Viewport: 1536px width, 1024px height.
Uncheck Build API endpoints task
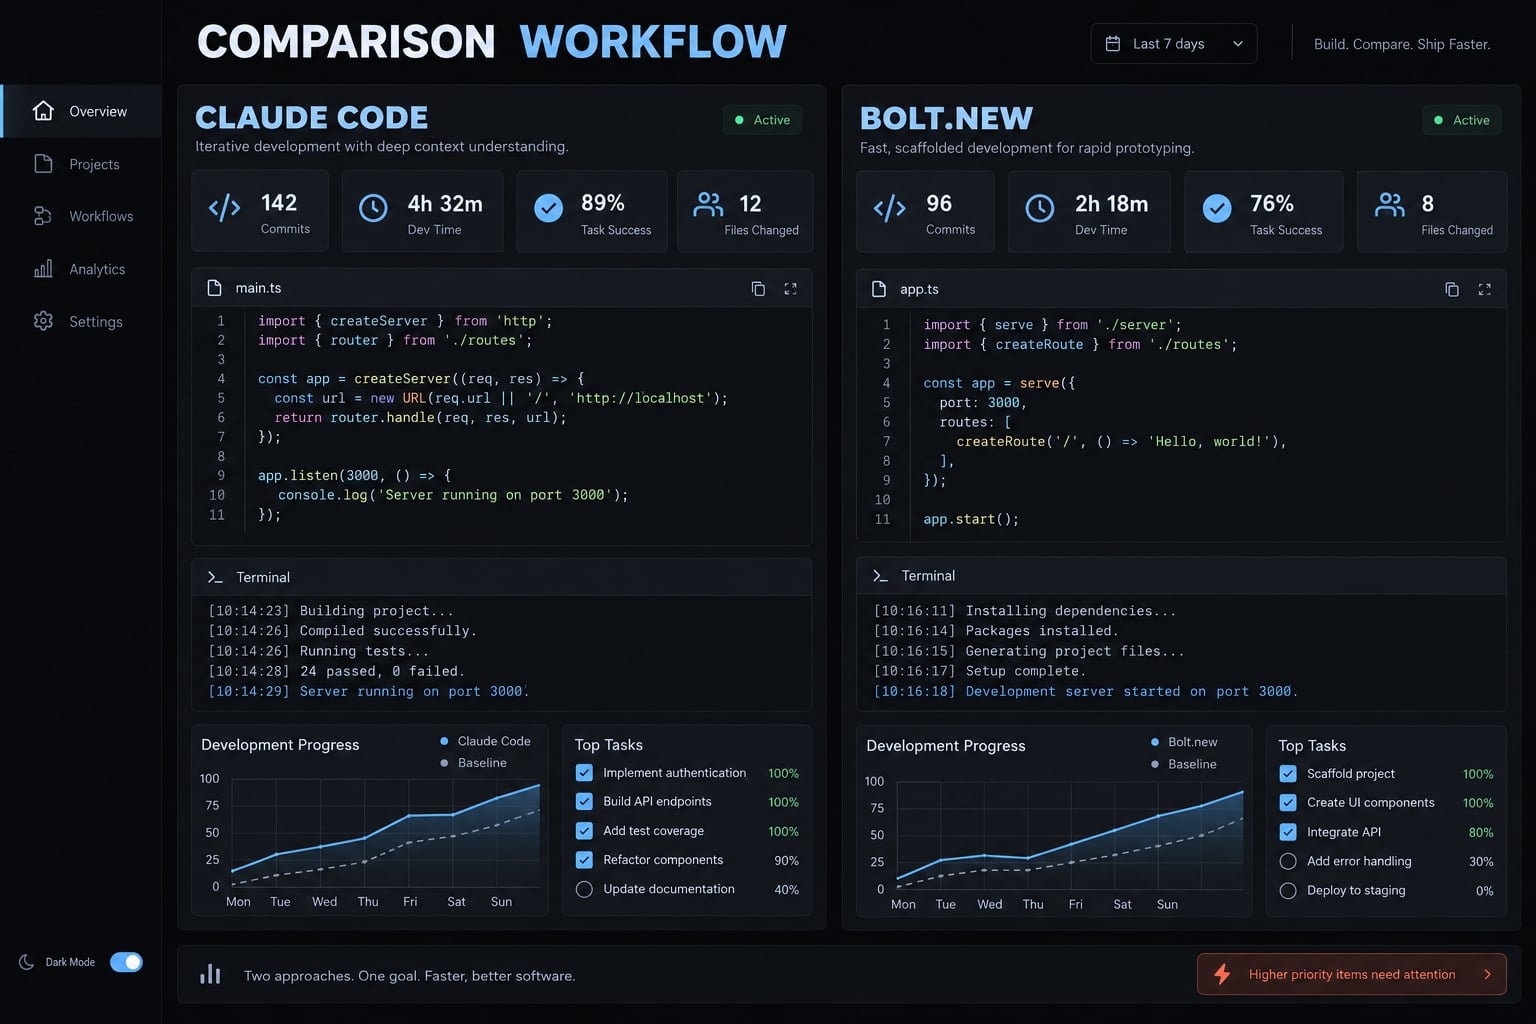tap(584, 802)
